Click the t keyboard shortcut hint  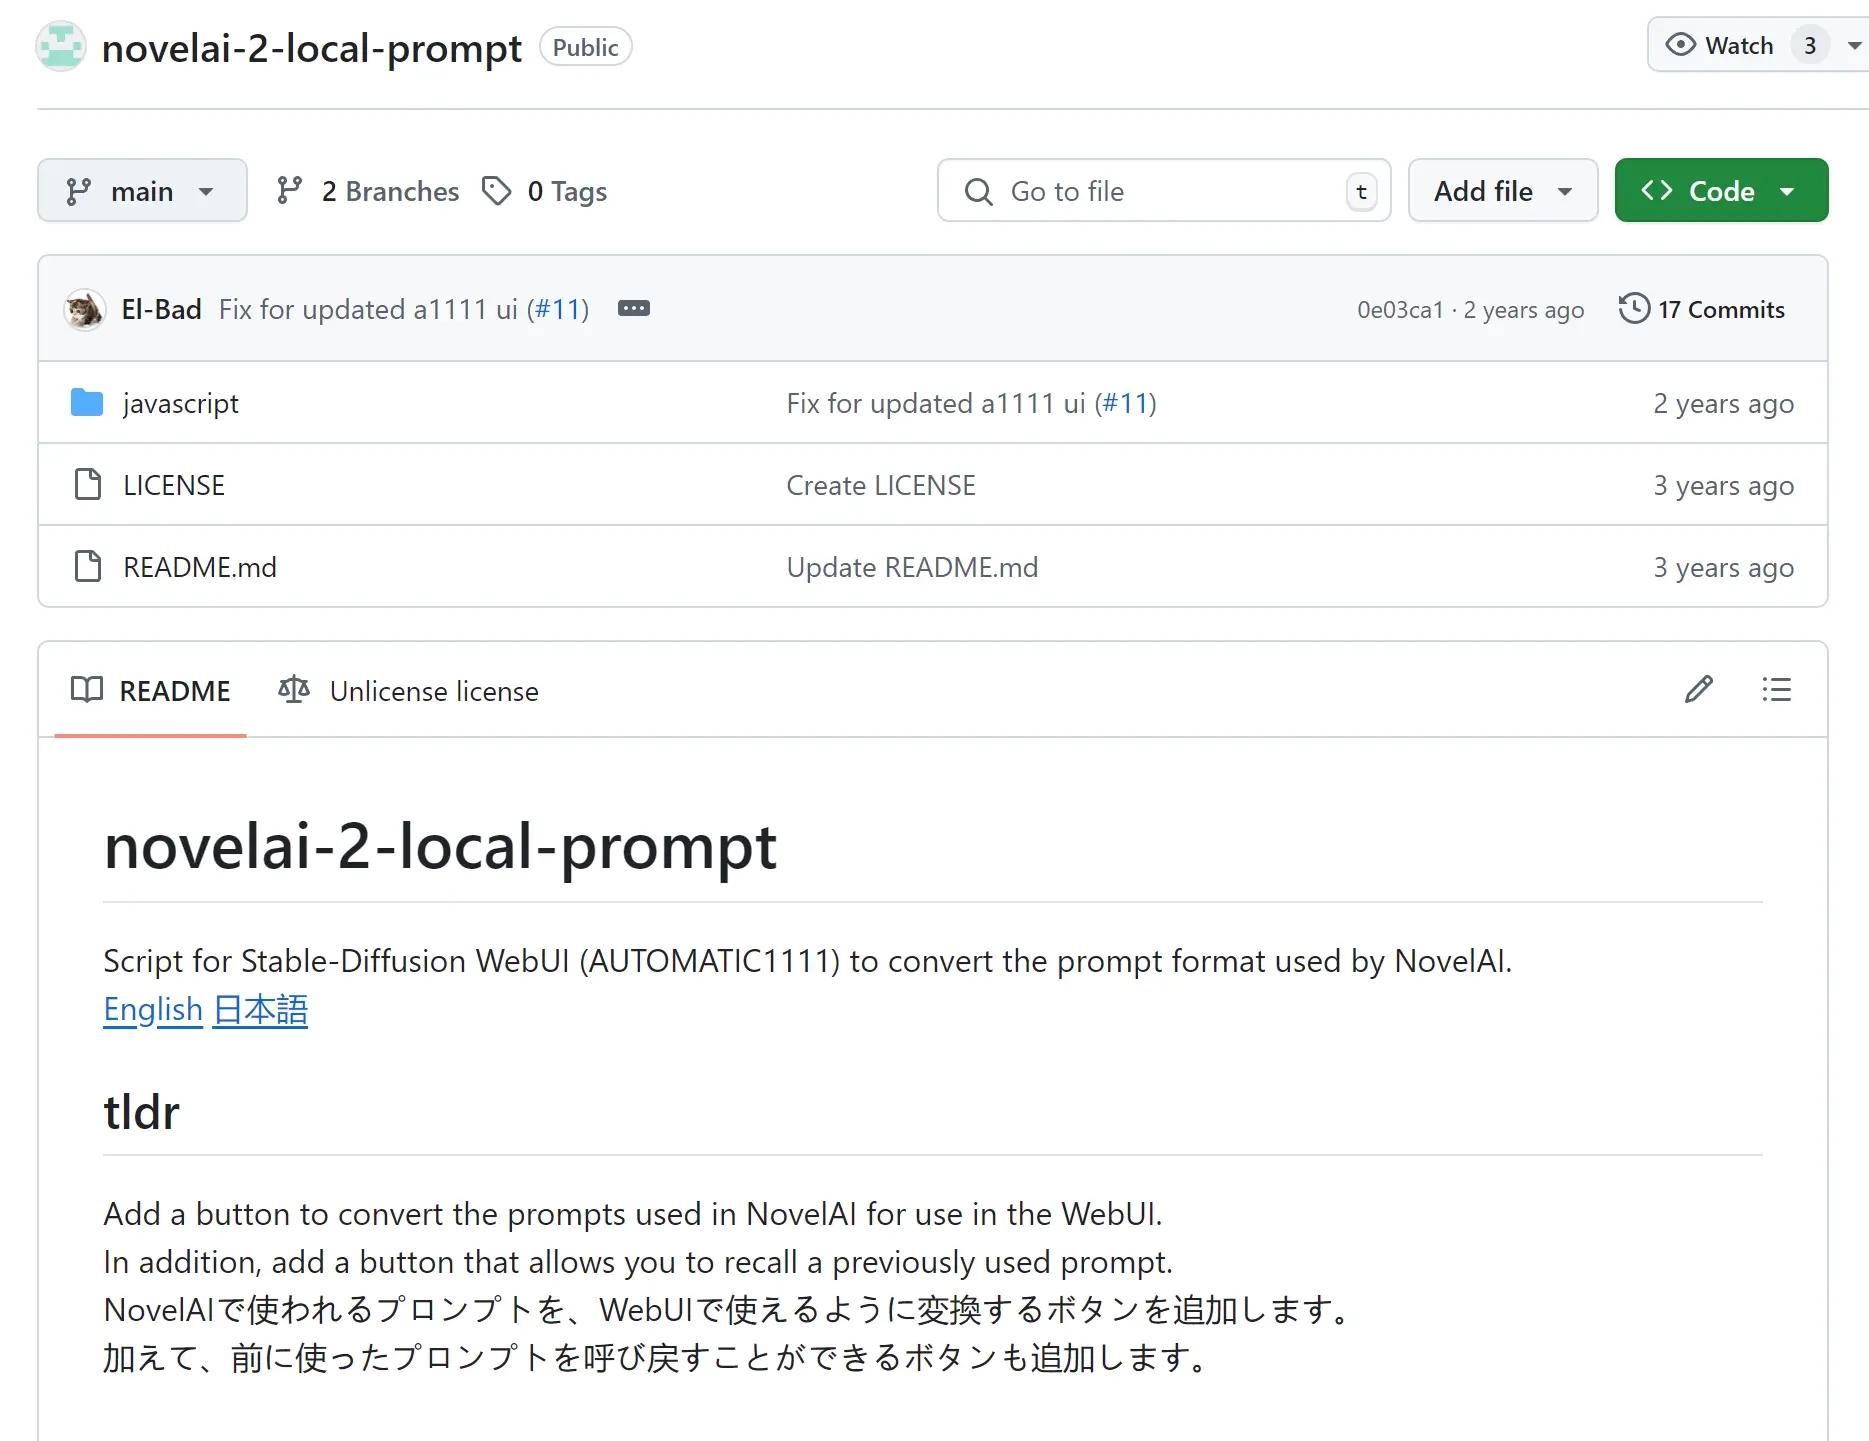(x=1361, y=191)
